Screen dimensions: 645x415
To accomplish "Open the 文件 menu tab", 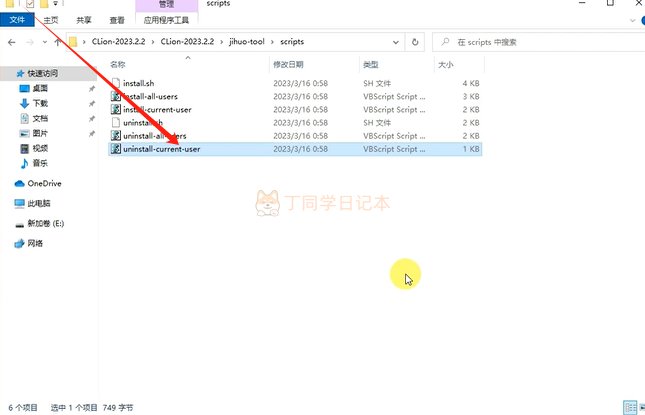I will point(17,20).
